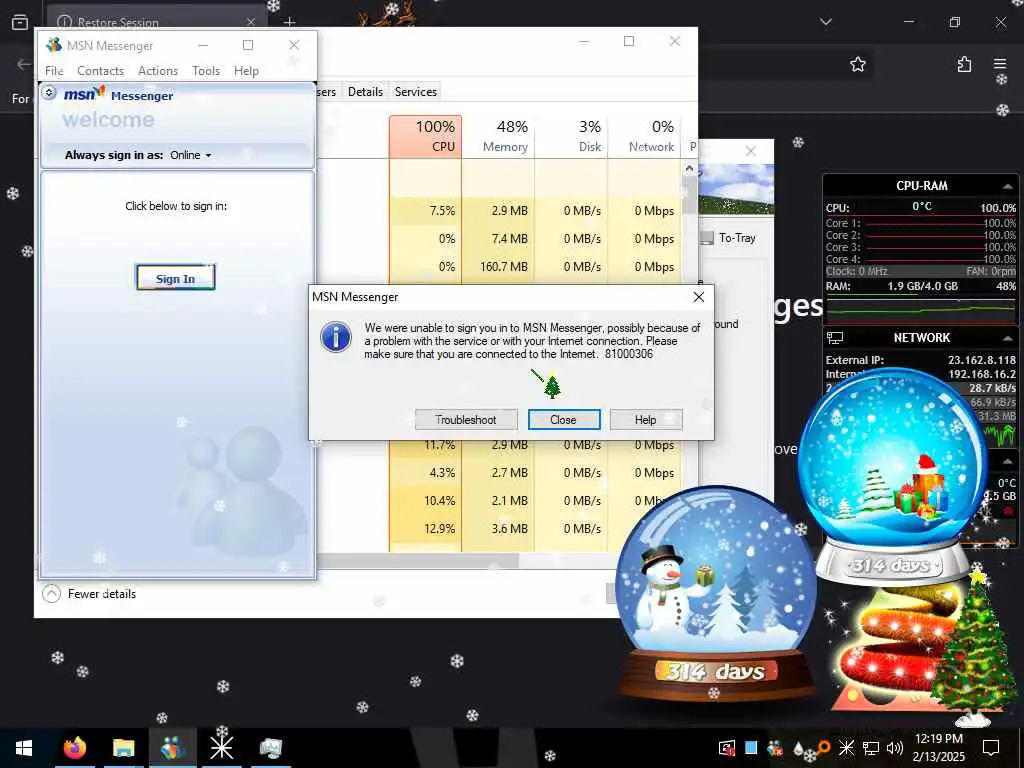Sort Task Manager by the 3% Disk column
Image resolution: width=1024 pixels, height=768 pixels.
coord(571,136)
